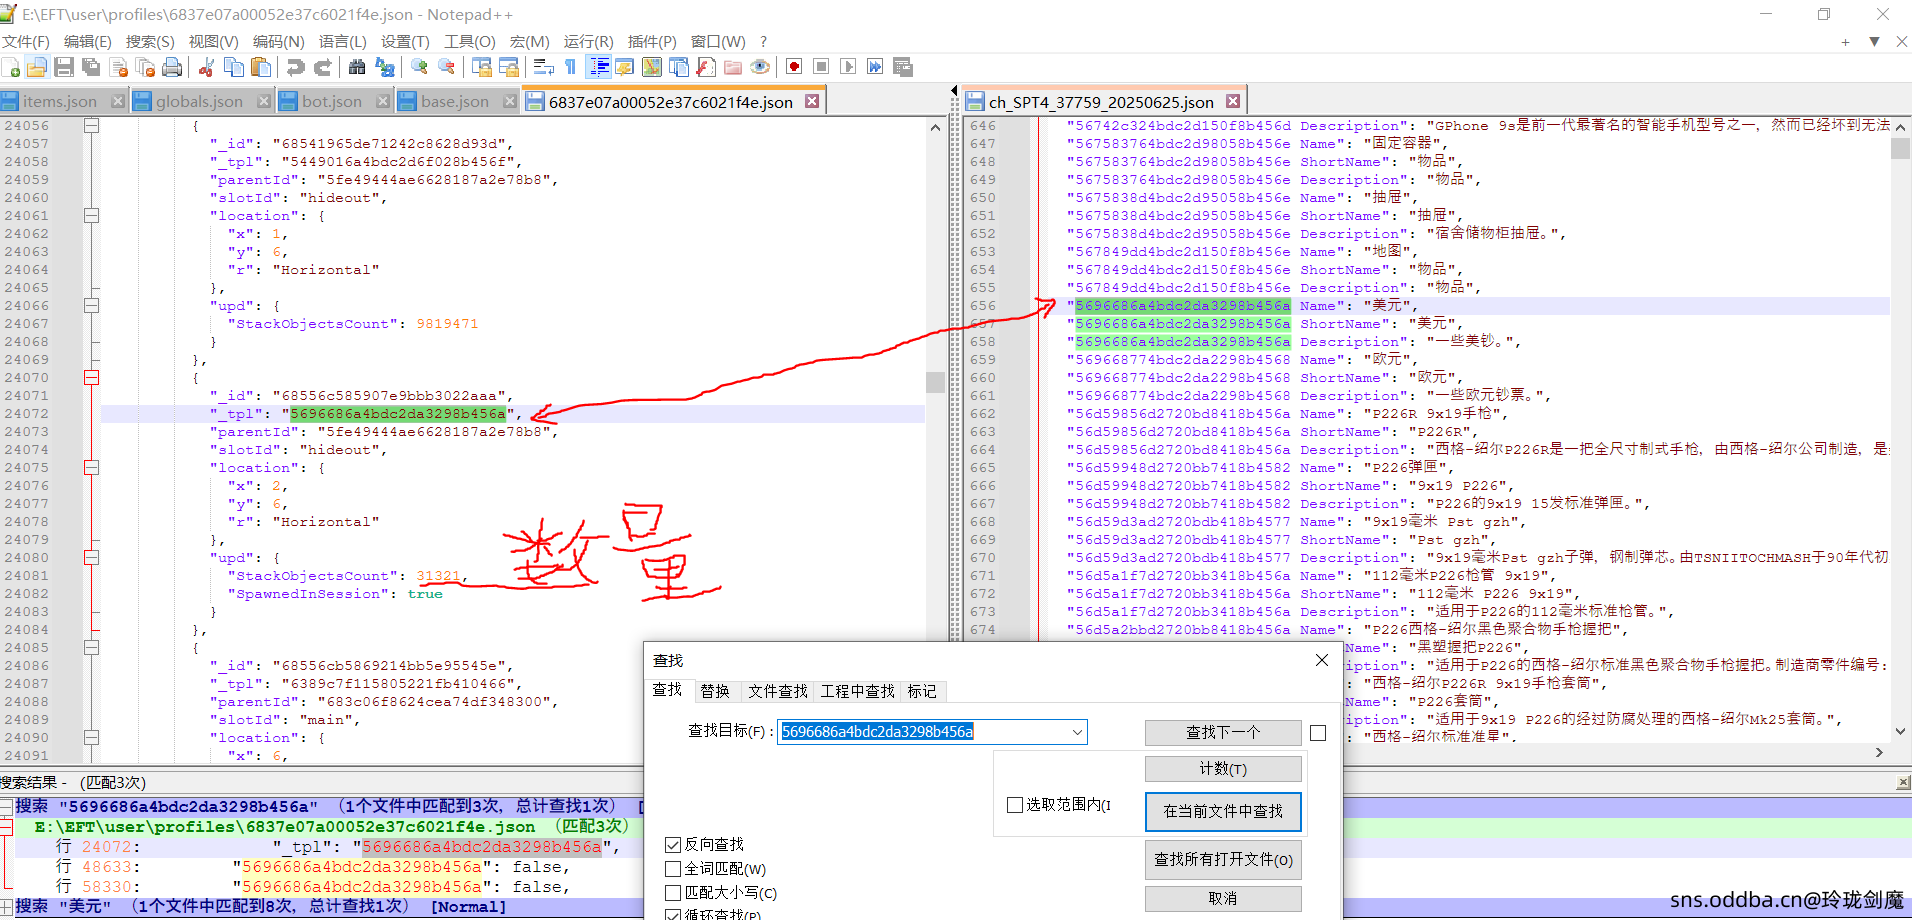This screenshot has height=920, width=1912.
Task: Click the Folder as Workspace icon
Action: point(733,67)
